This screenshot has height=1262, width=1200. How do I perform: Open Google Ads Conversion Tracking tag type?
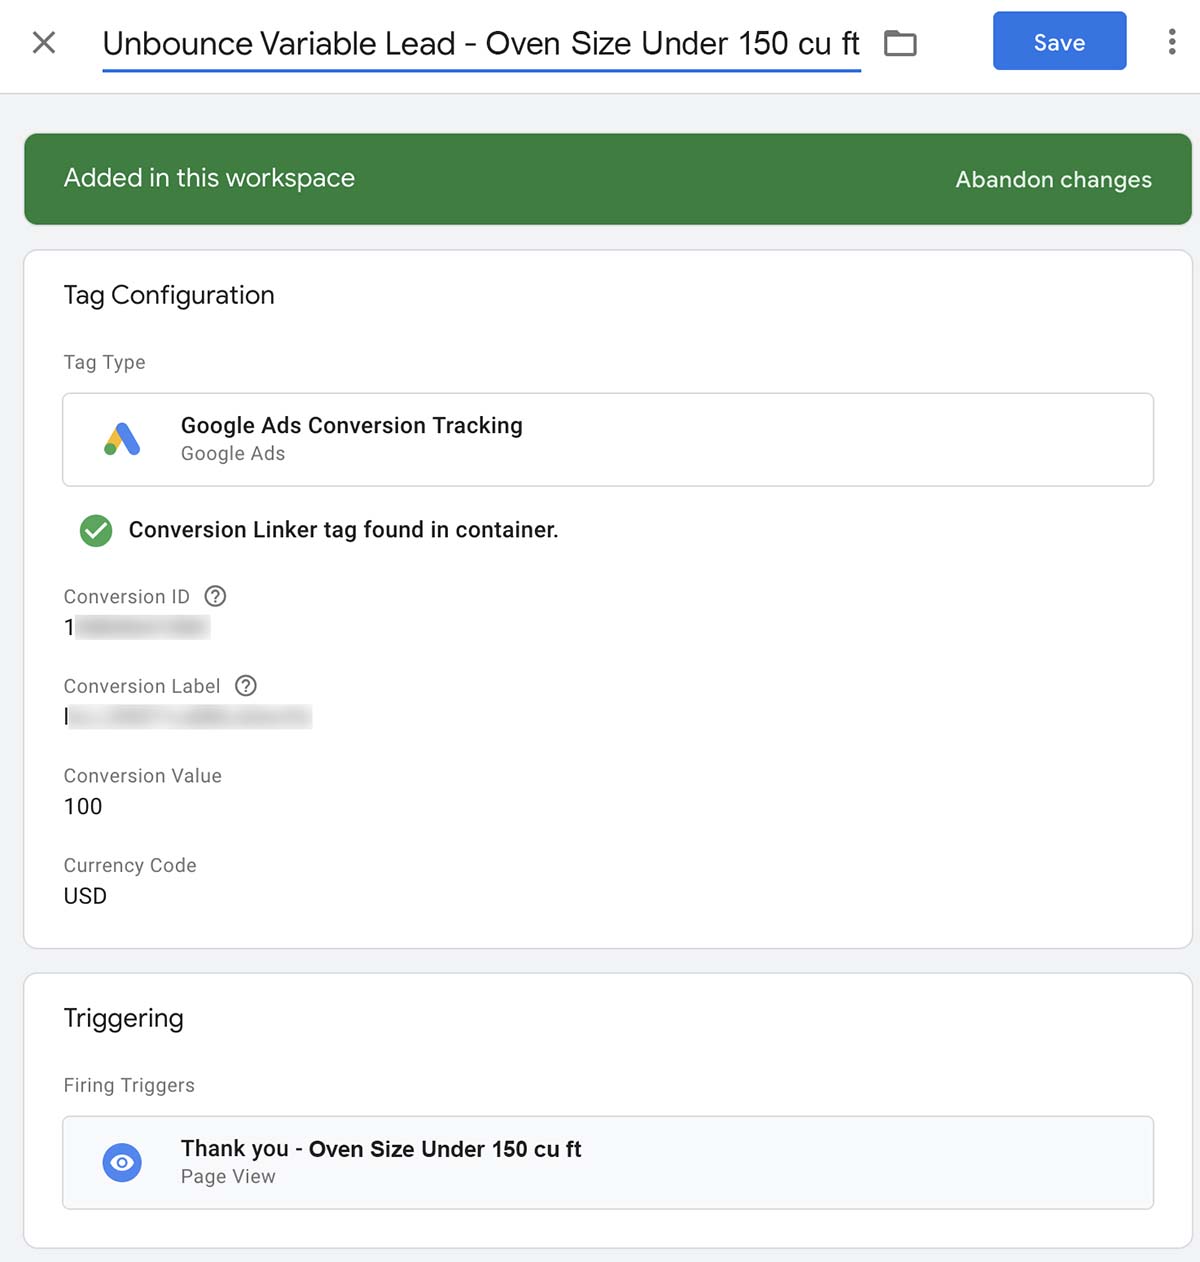(608, 440)
